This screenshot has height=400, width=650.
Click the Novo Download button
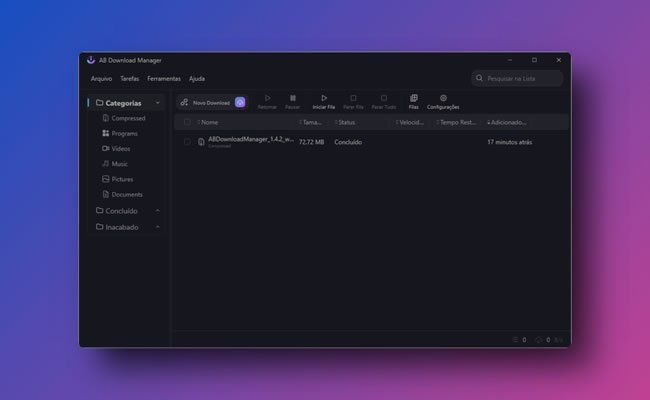206,102
